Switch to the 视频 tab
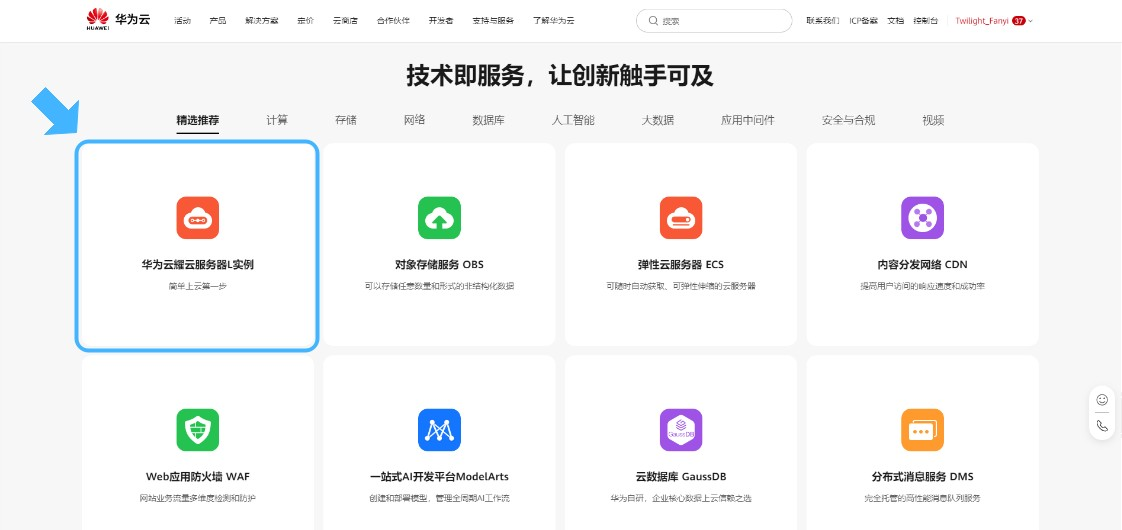Image resolution: width=1122 pixels, height=530 pixels. [934, 120]
